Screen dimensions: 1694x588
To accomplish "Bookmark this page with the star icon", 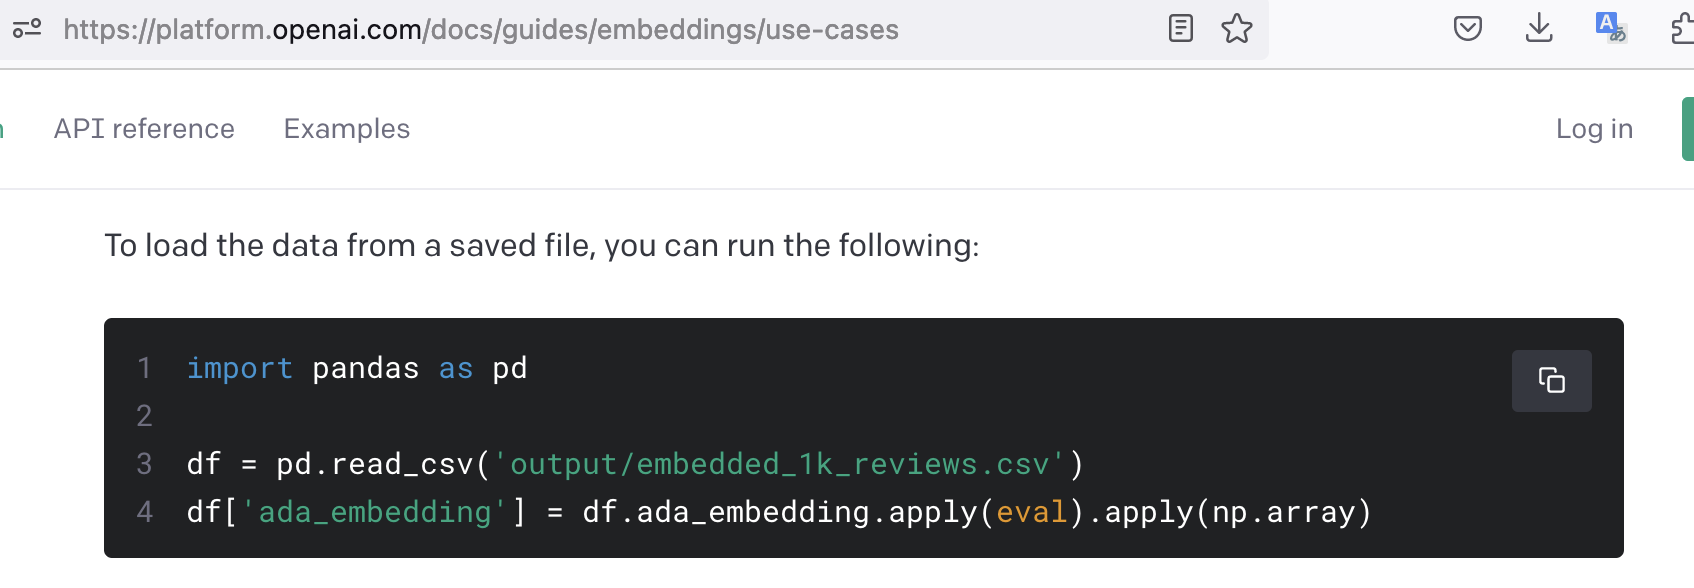I will 1237,28.
